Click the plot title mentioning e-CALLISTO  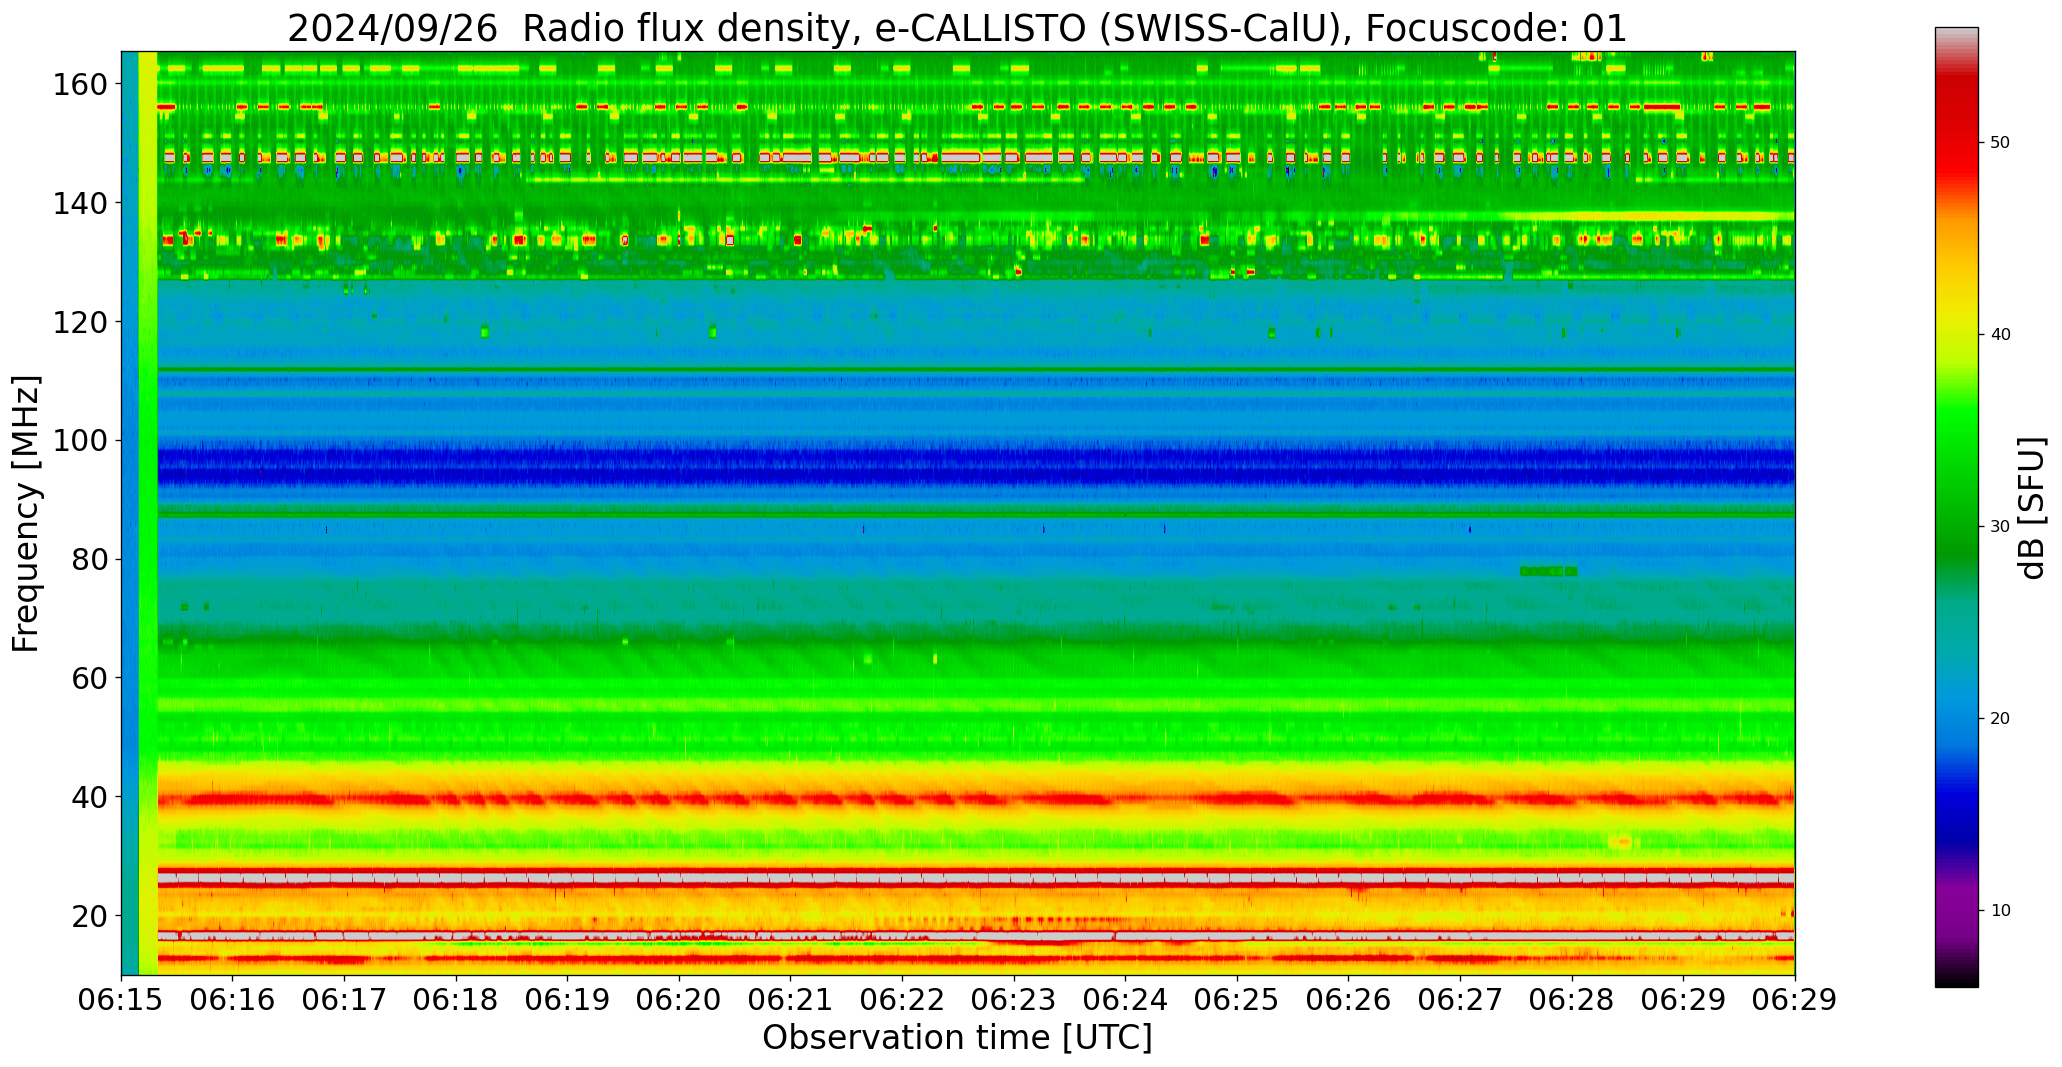(x=957, y=28)
